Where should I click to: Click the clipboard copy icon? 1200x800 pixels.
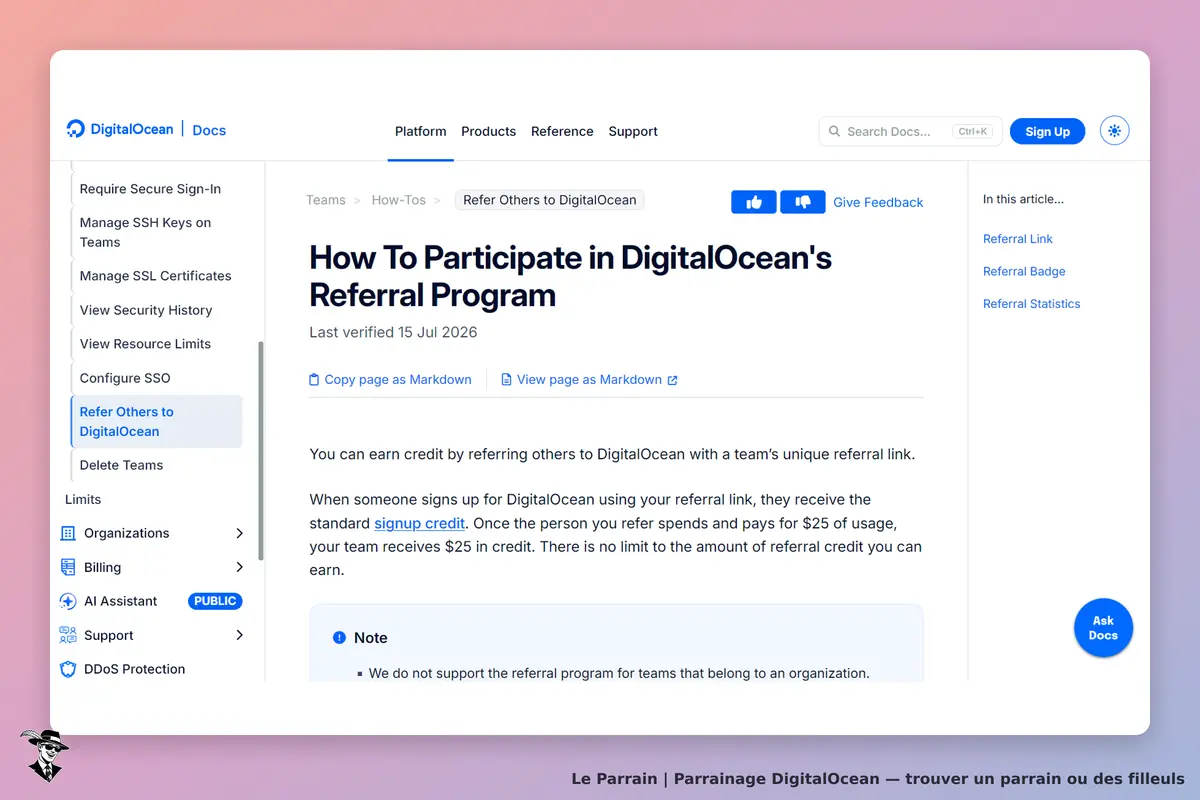pyautogui.click(x=315, y=380)
